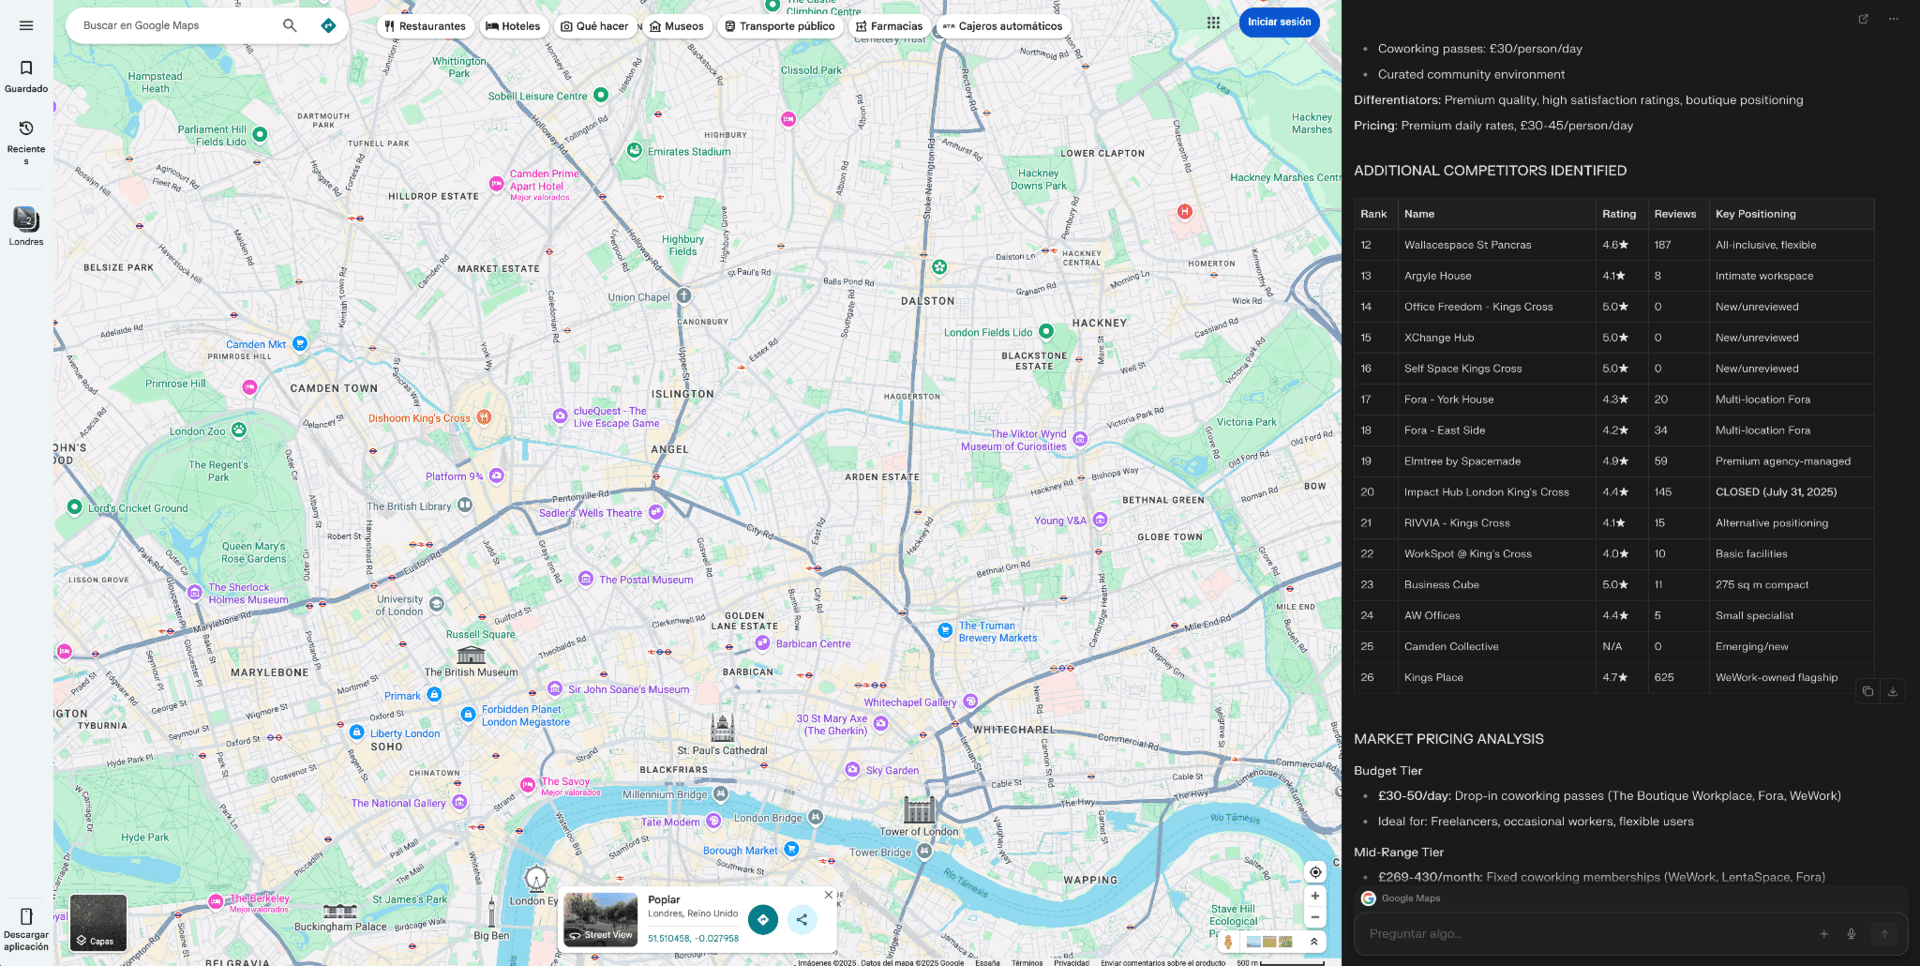Select the Tate Modern map pin
This screenshot has height=966, width=1920.
click(x=713, y=821)
